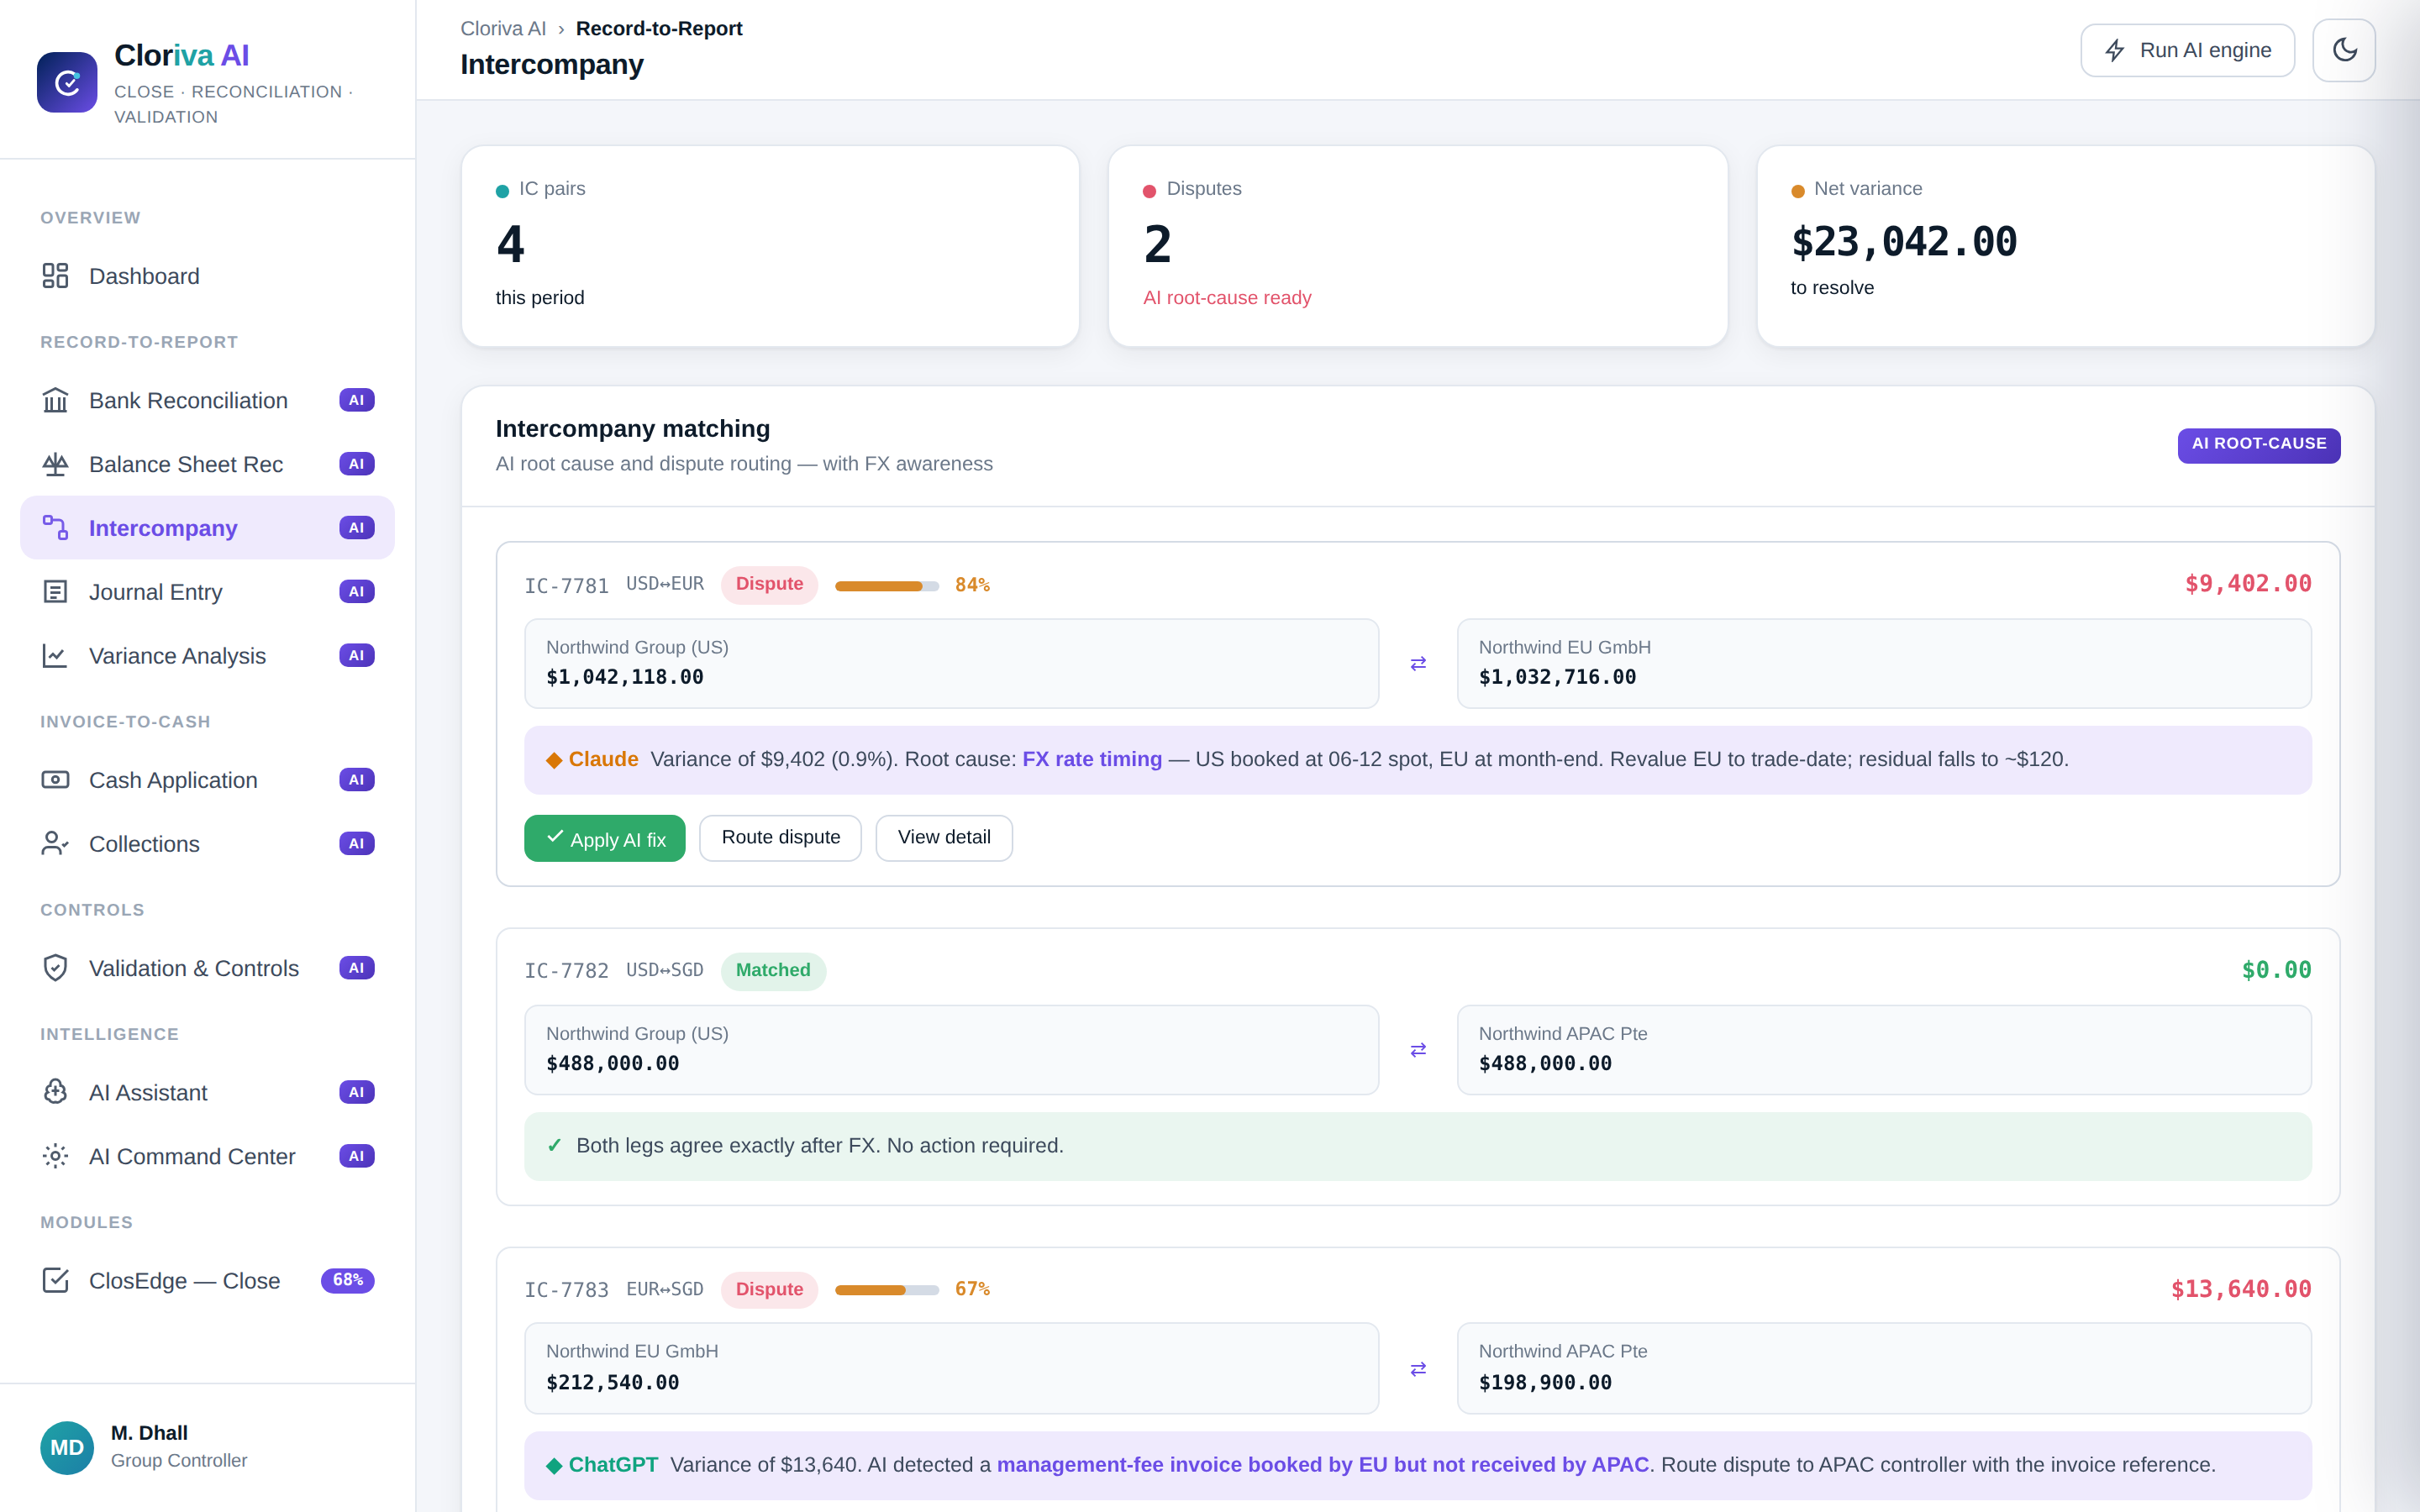The image size is (2420, 1512).
Task: Click the $9,402.00 variance amount
Action: pyautogui.click(x=2248, y=584)
